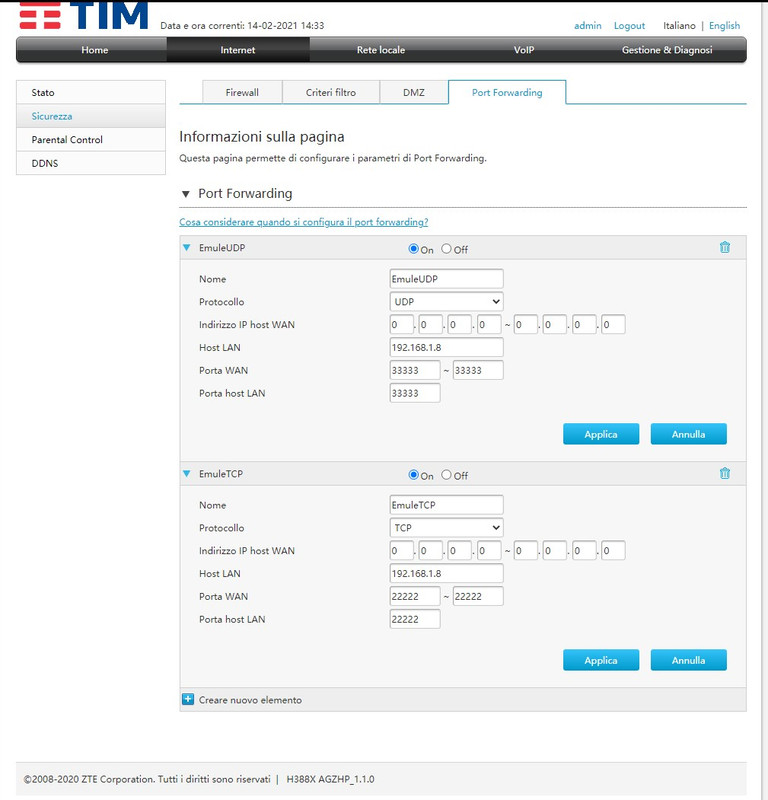Click the 'Data e ora correnti' timestamp text
The image size is (768, 800).
(242, 26)
